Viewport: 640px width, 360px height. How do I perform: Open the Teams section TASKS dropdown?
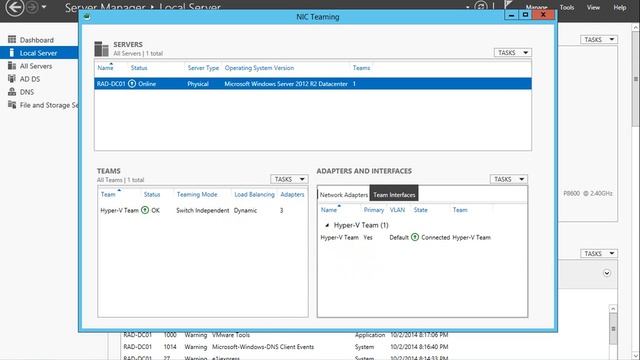pyautogui.click(x=289, y=179)
